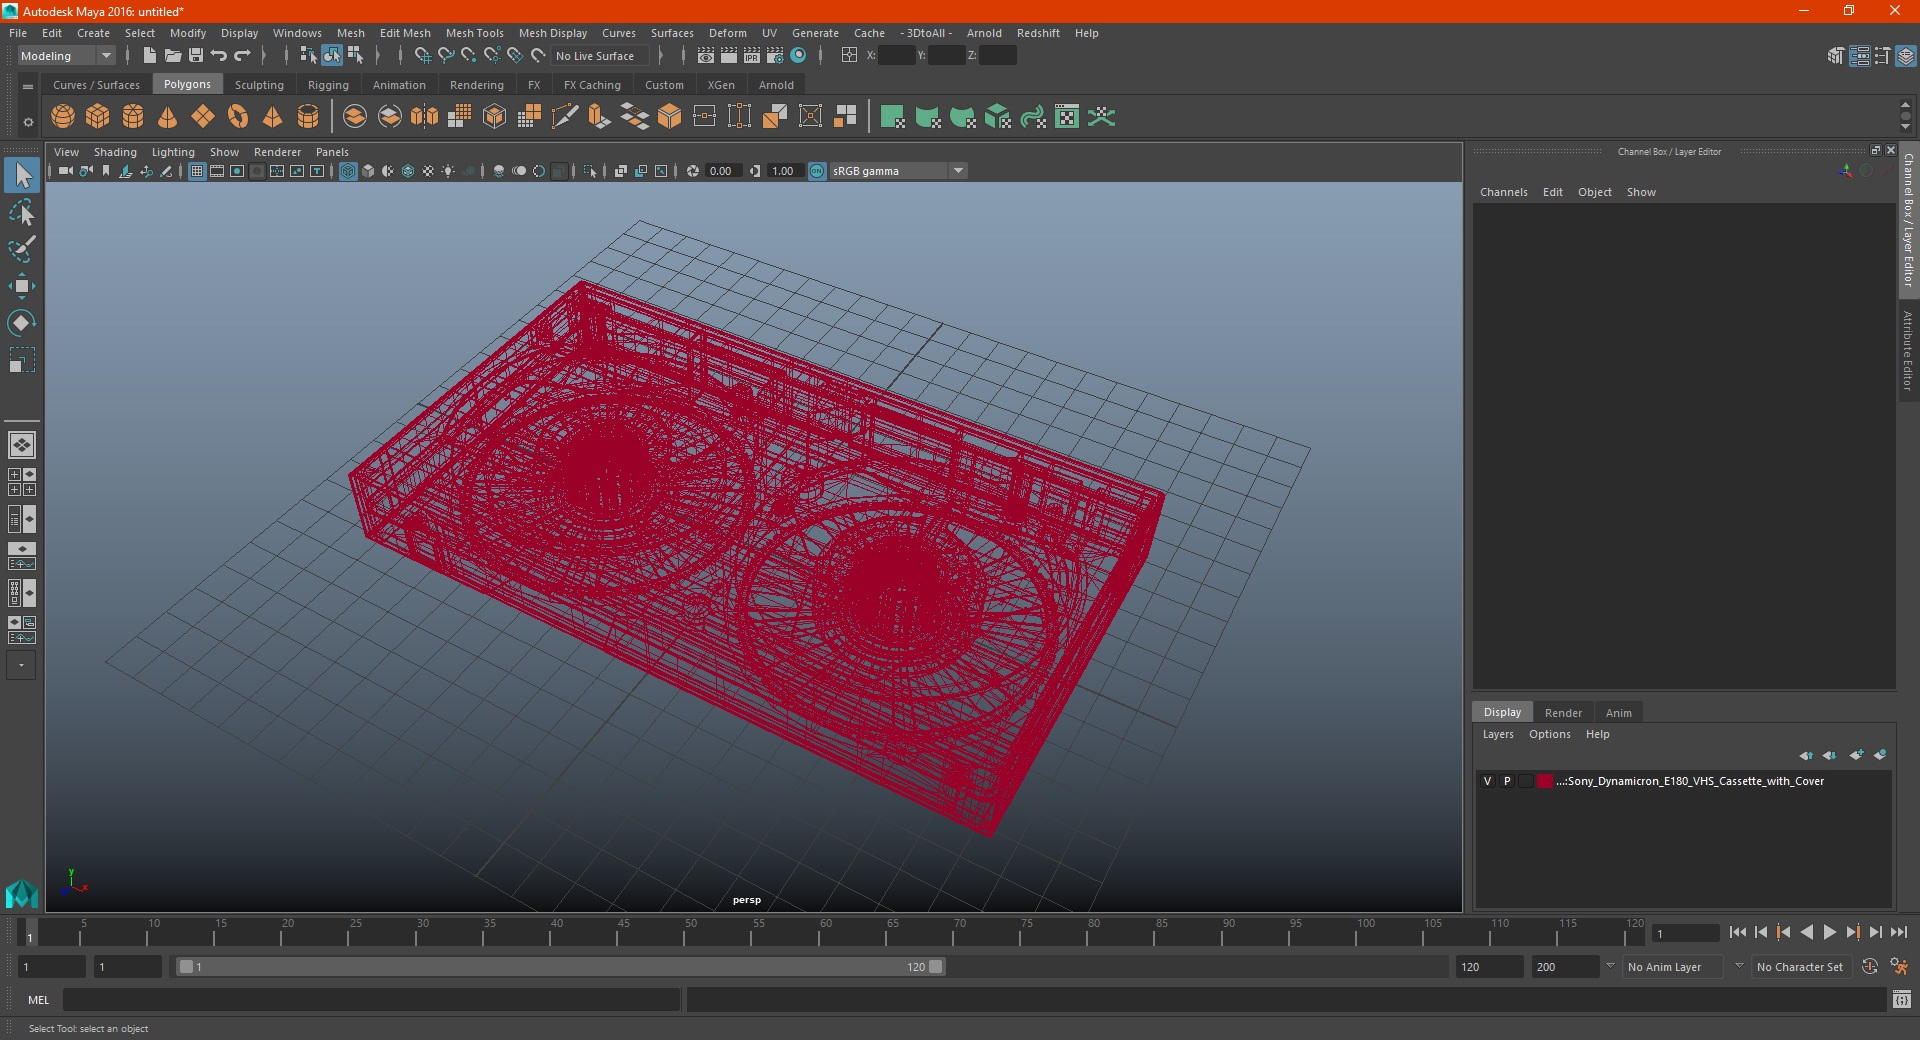
Task: Click the No Live Surface field
Action: click(x=600, y=56)
